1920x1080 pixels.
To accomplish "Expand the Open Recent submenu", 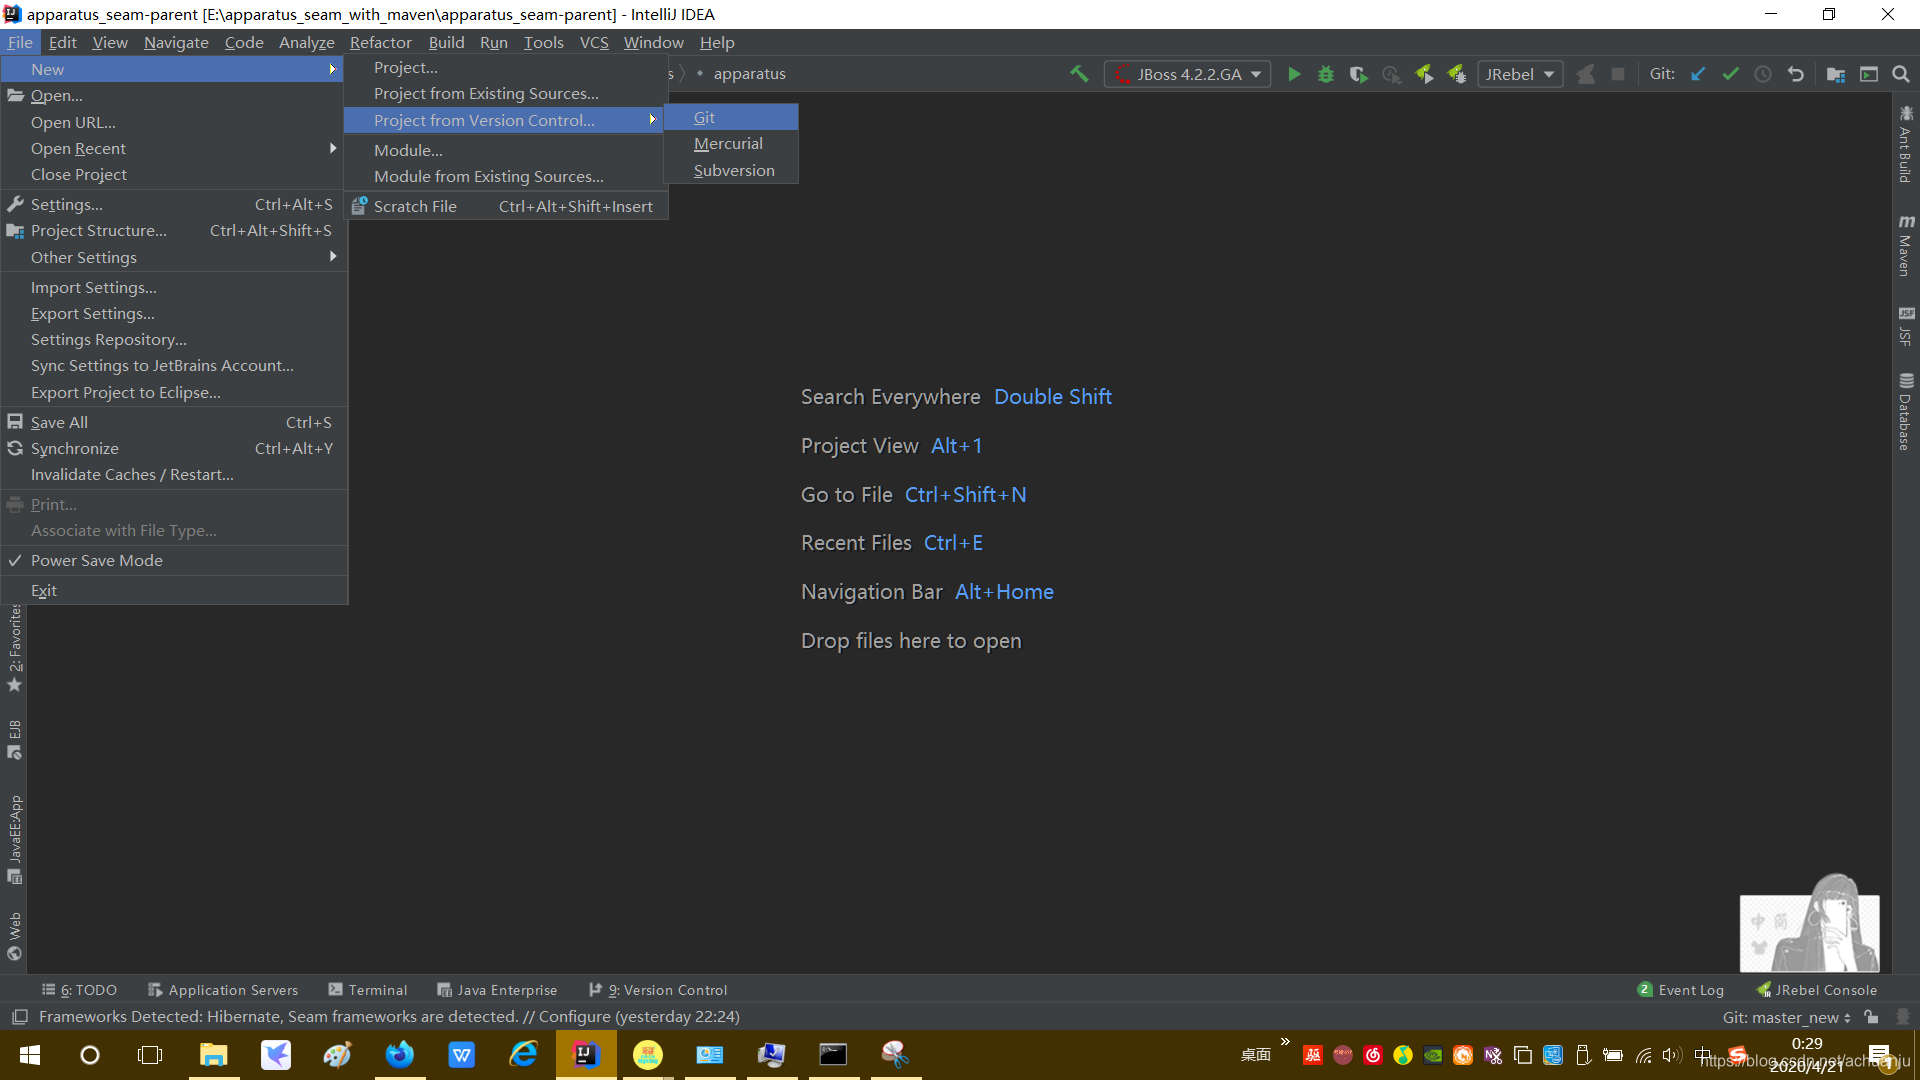I will [174, 148].
